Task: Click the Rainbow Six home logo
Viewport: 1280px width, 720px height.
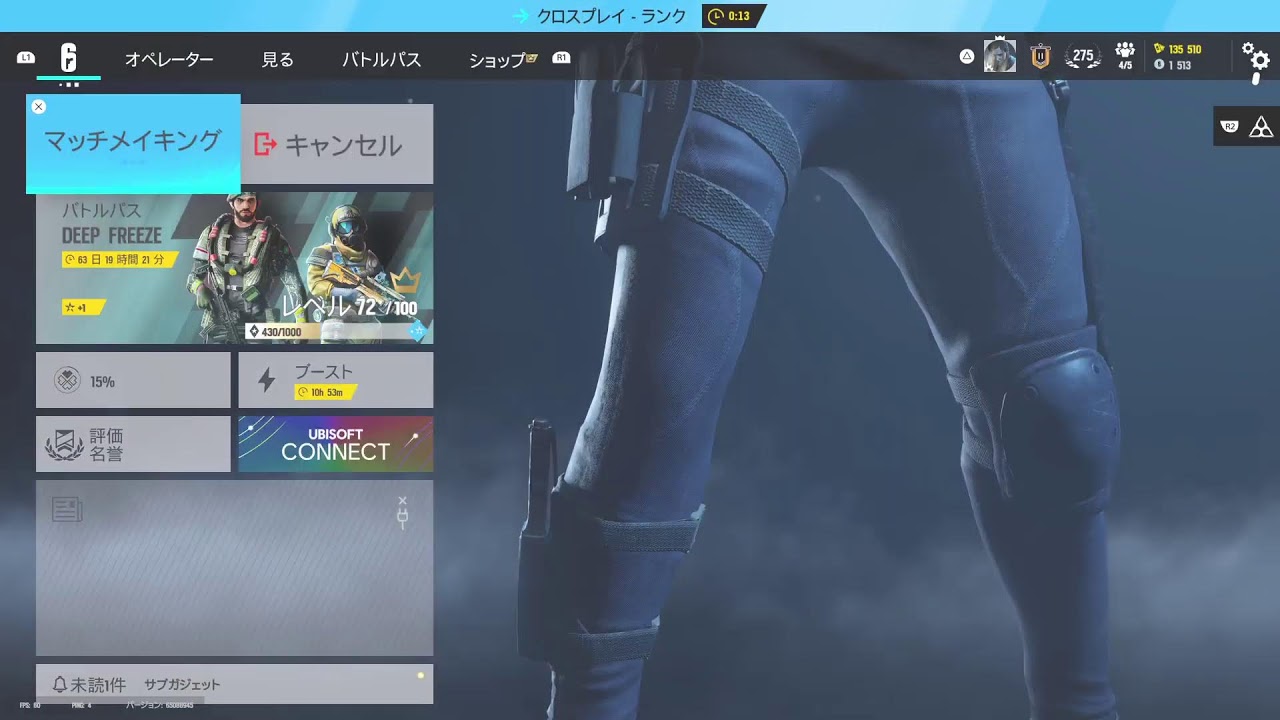Action: 69,58
